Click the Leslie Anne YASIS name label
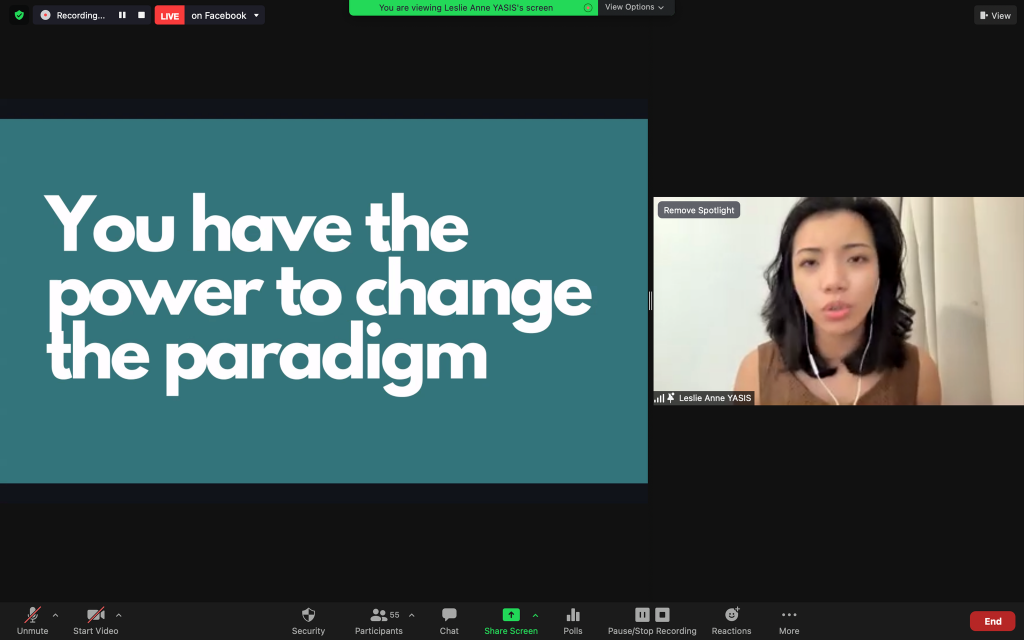Viewport: 1024px width, 640px height. pyautogui.click(x=715, y=398)
